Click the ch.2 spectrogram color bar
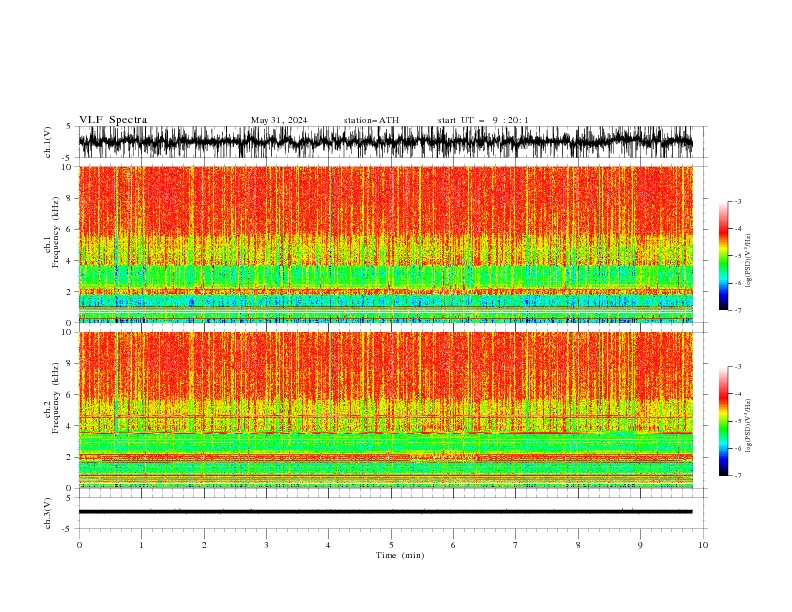 pyautogui.click(x=723, y=421)
